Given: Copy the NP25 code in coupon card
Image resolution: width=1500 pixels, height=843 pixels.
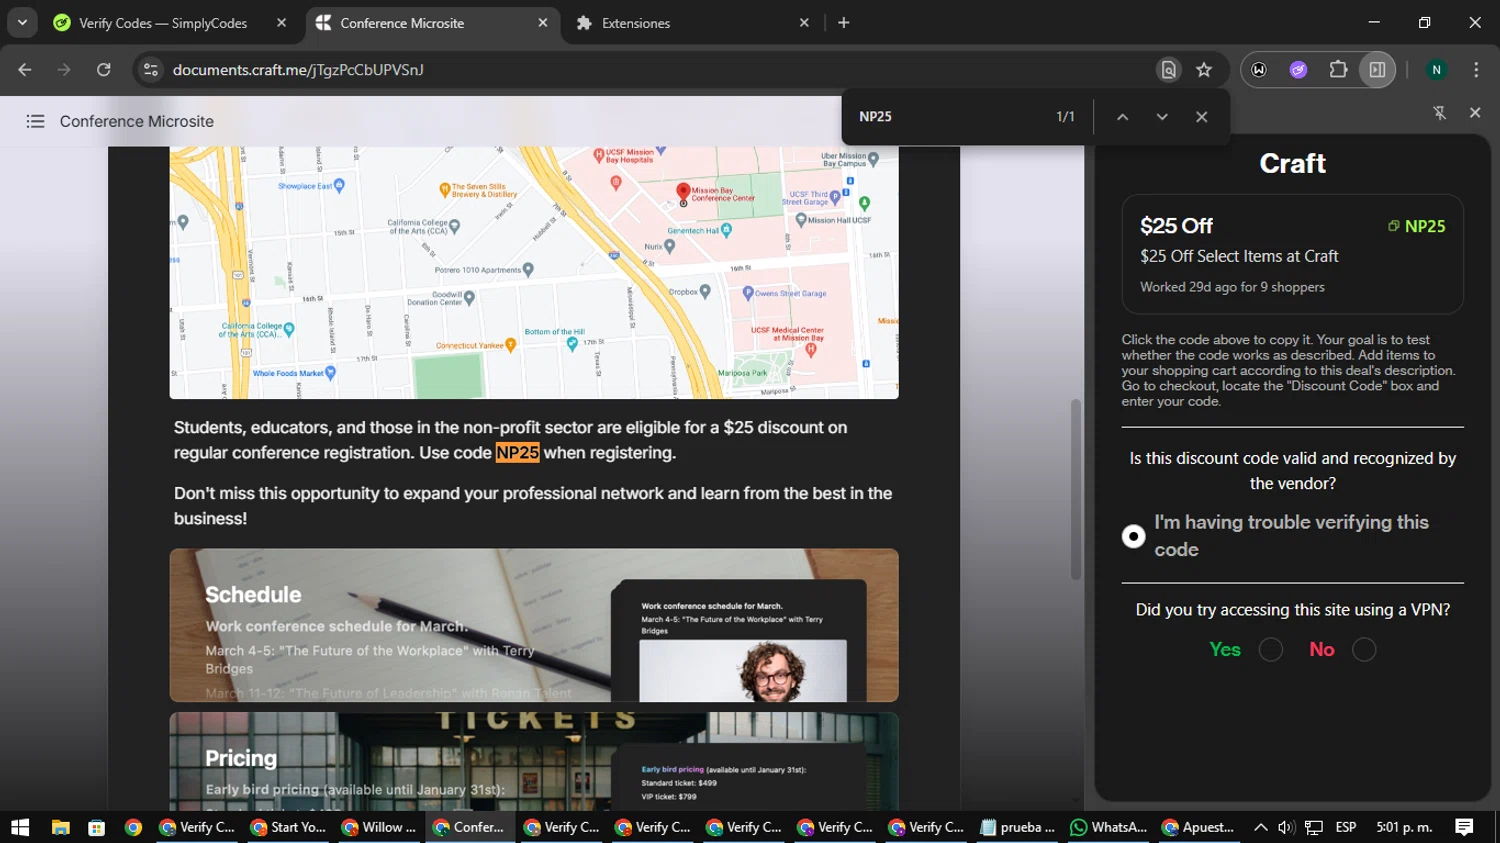Looking at the screenshot, I should point(1416,226).
